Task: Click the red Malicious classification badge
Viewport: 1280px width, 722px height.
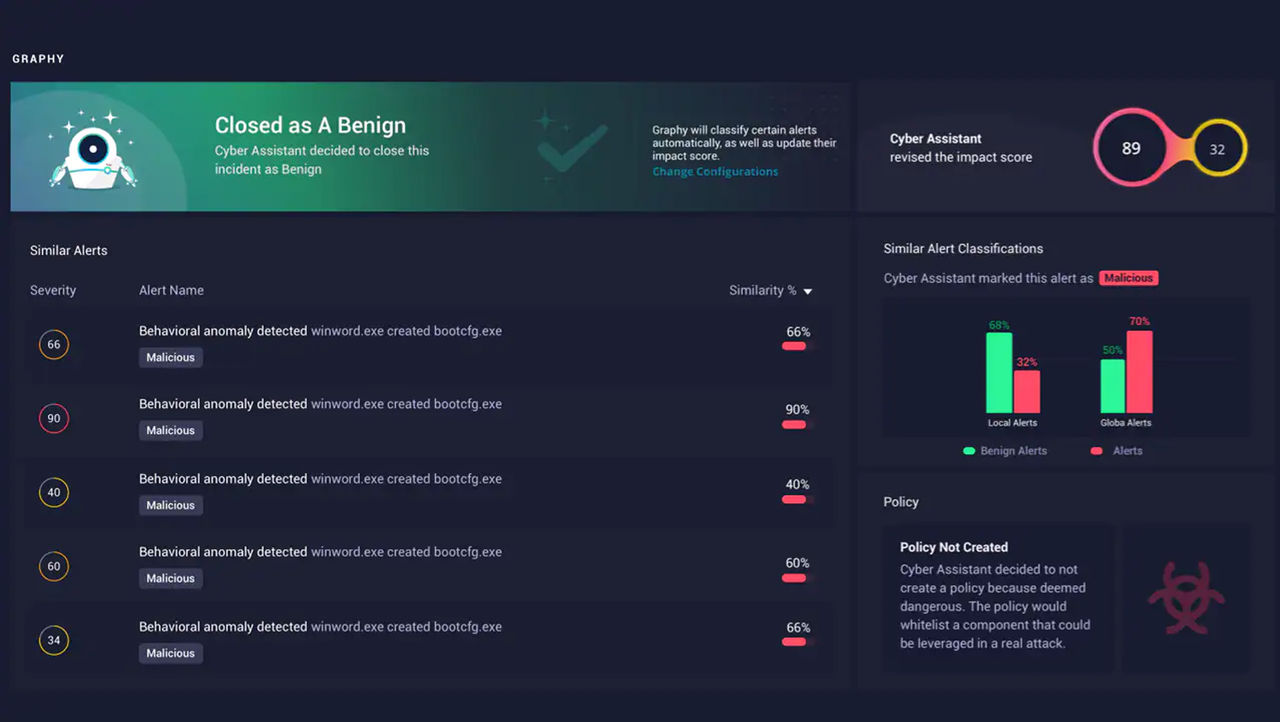Action: pos(1129,278)
